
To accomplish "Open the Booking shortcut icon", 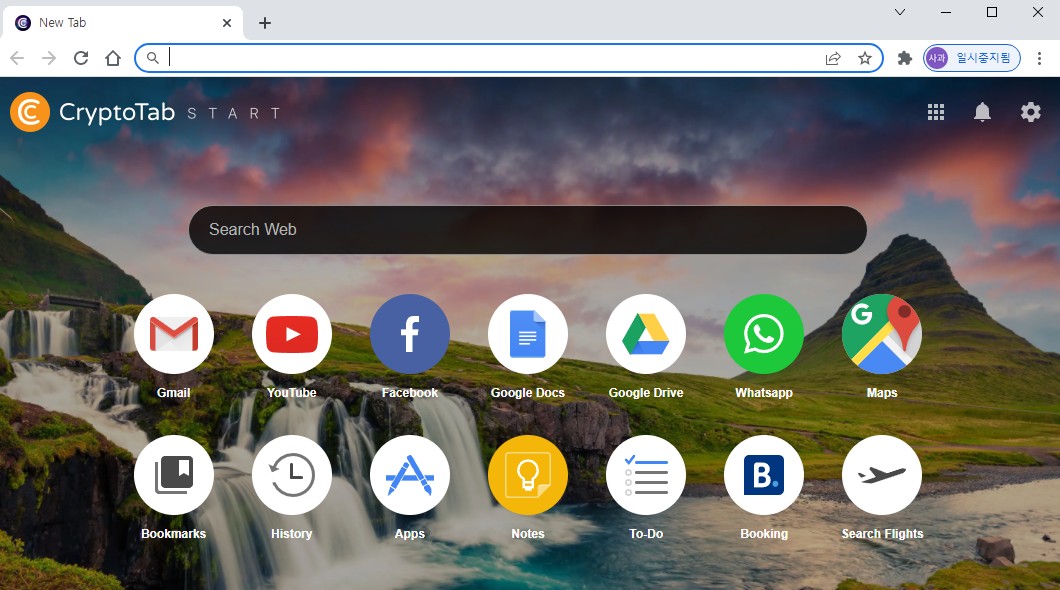I will pyautogui.click(x=764, y=475).
